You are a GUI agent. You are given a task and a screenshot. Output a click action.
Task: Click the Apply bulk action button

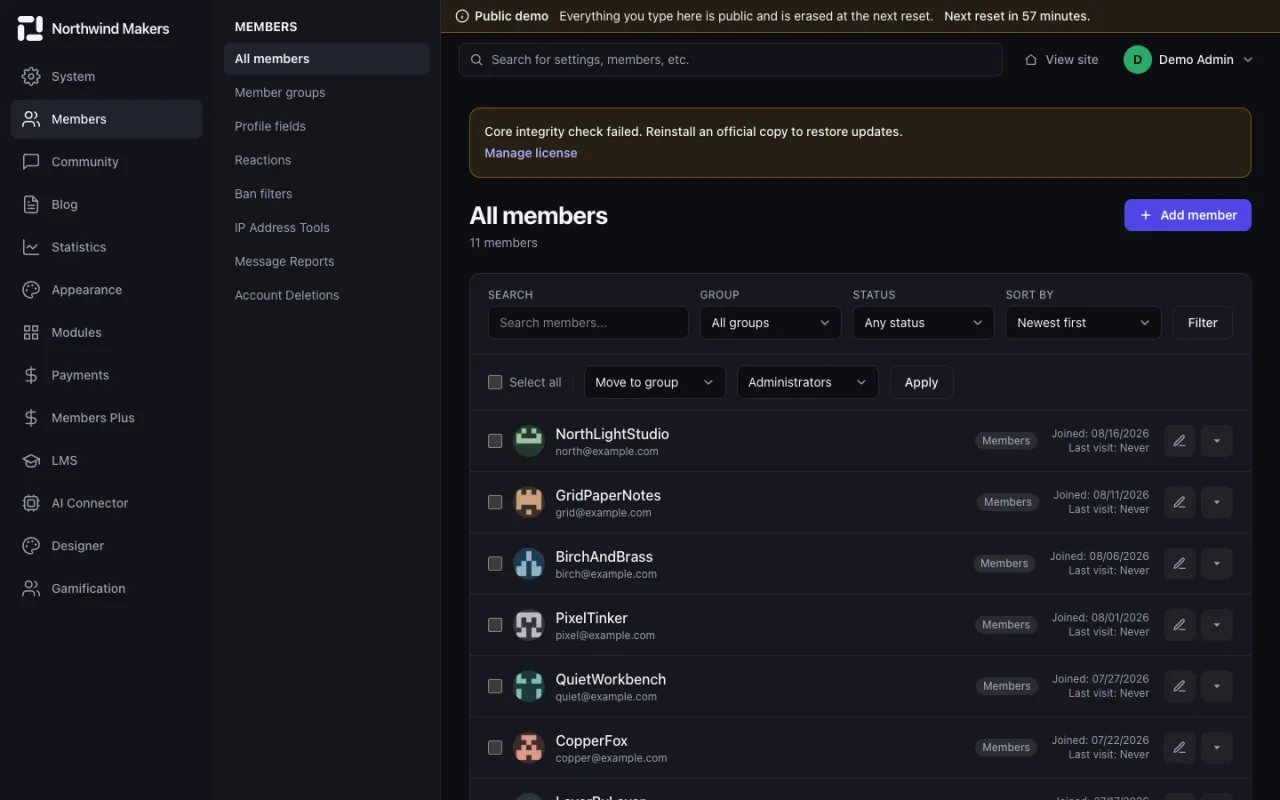pos(921,382)
